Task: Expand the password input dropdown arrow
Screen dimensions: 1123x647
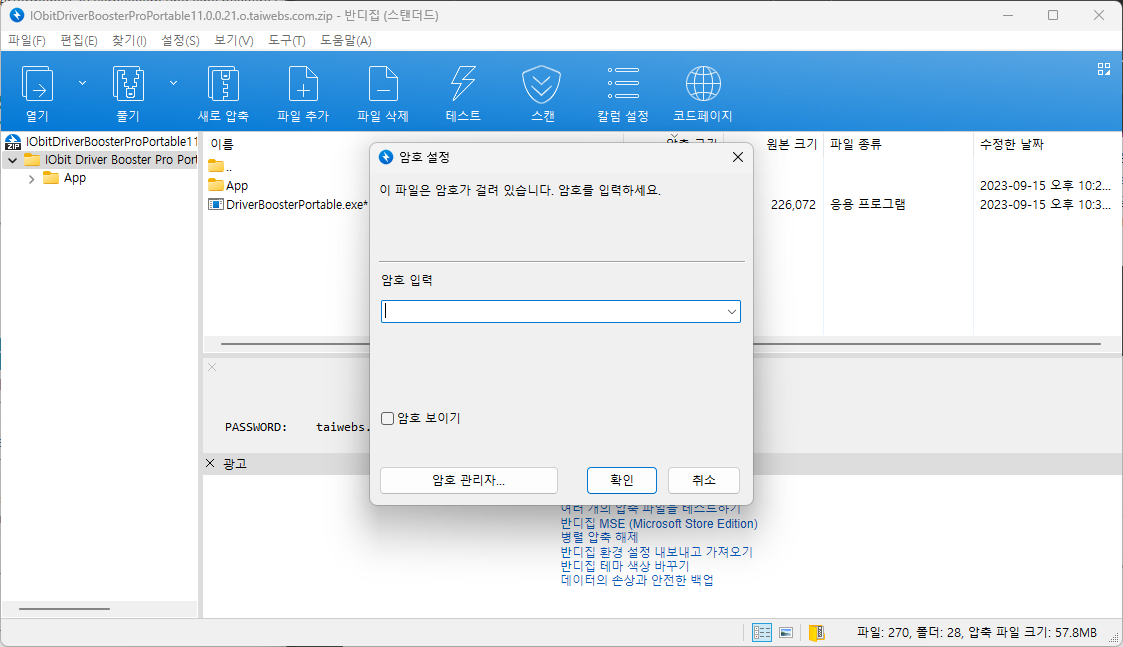Action: point(731,312)
